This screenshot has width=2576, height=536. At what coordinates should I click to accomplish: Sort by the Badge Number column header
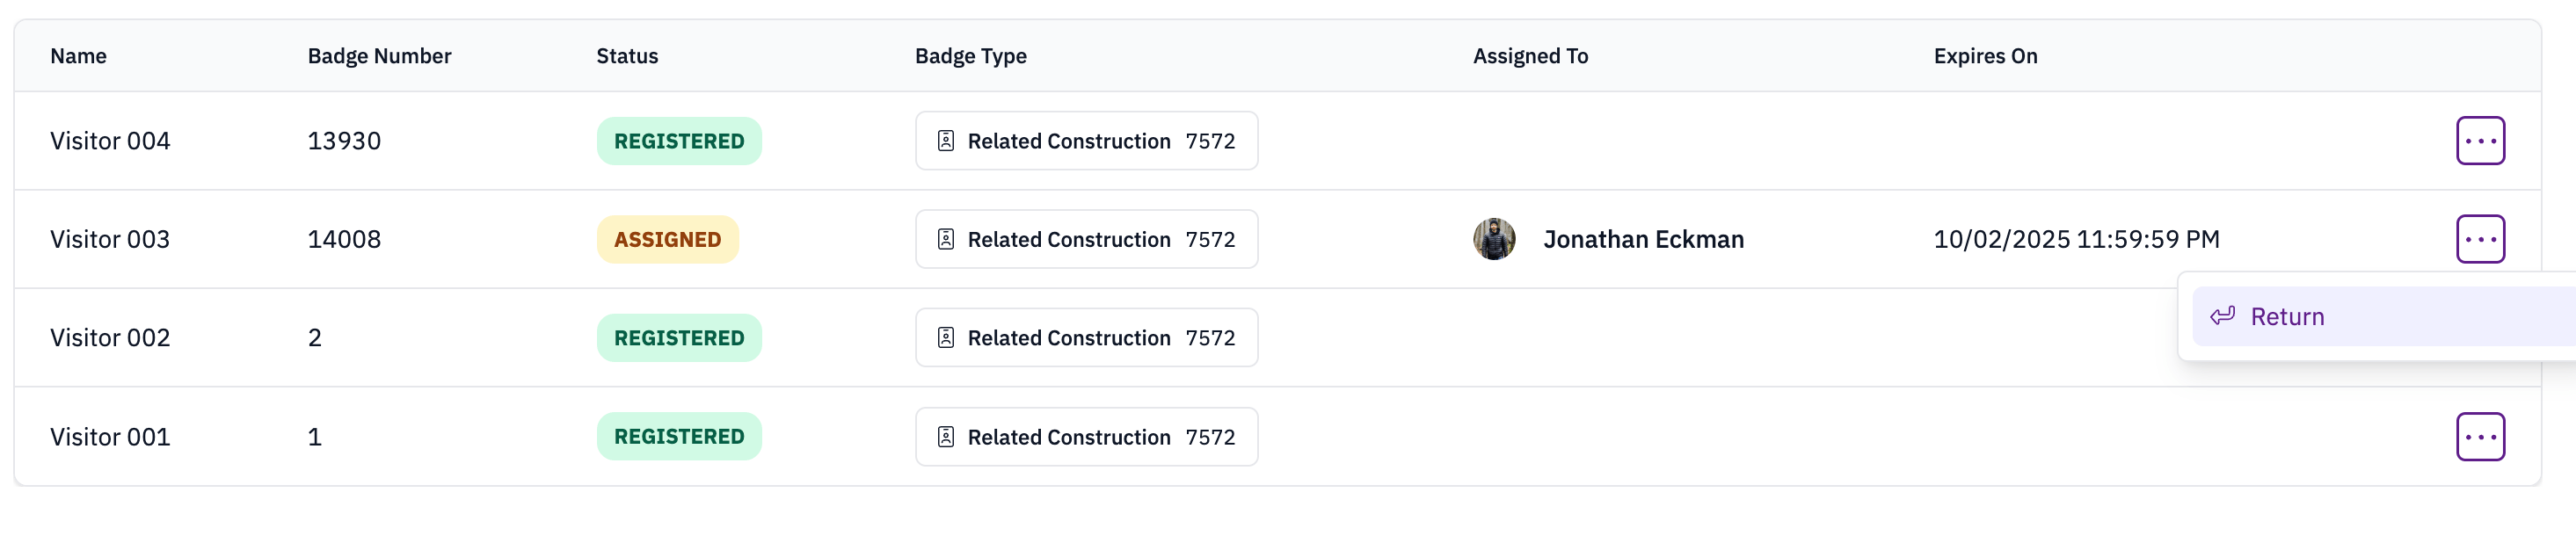pos(379,56)
